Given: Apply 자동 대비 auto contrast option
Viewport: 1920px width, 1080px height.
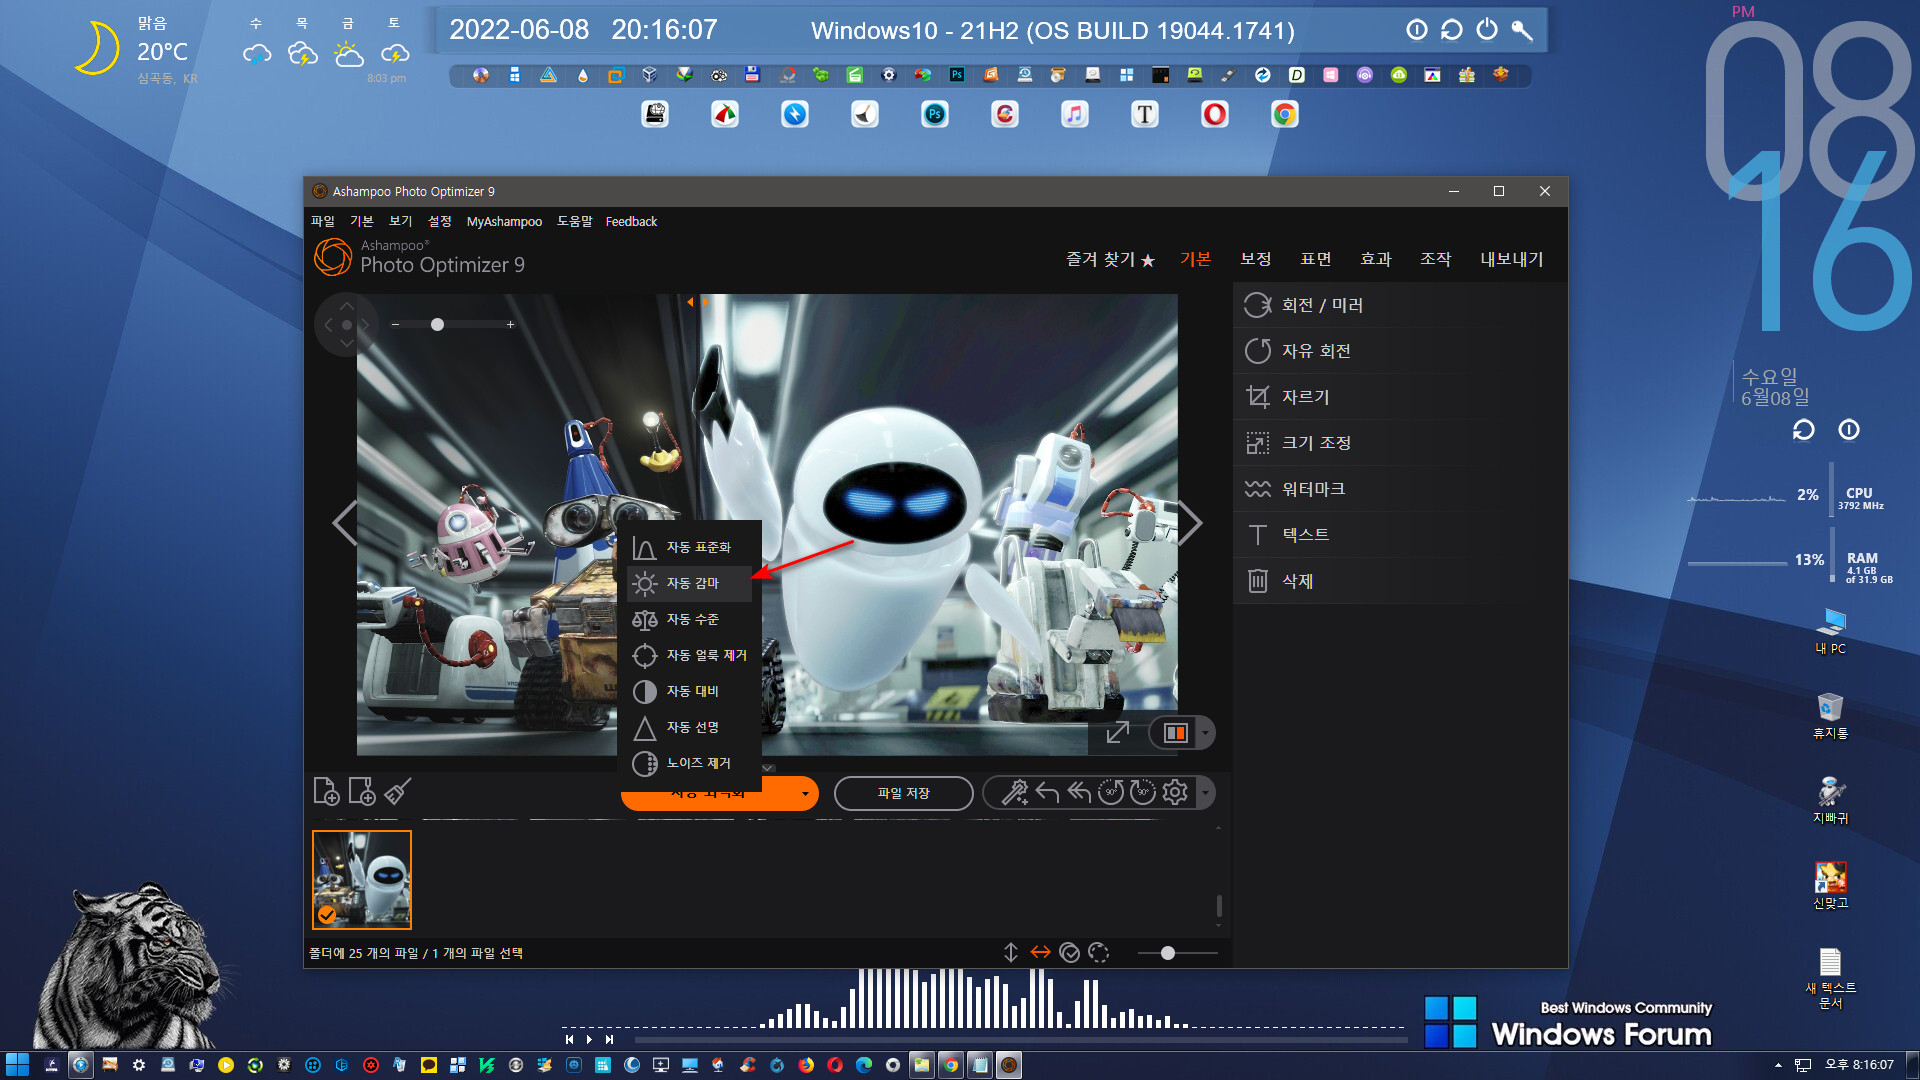Looking at the screenshot, I should [689, 691].
